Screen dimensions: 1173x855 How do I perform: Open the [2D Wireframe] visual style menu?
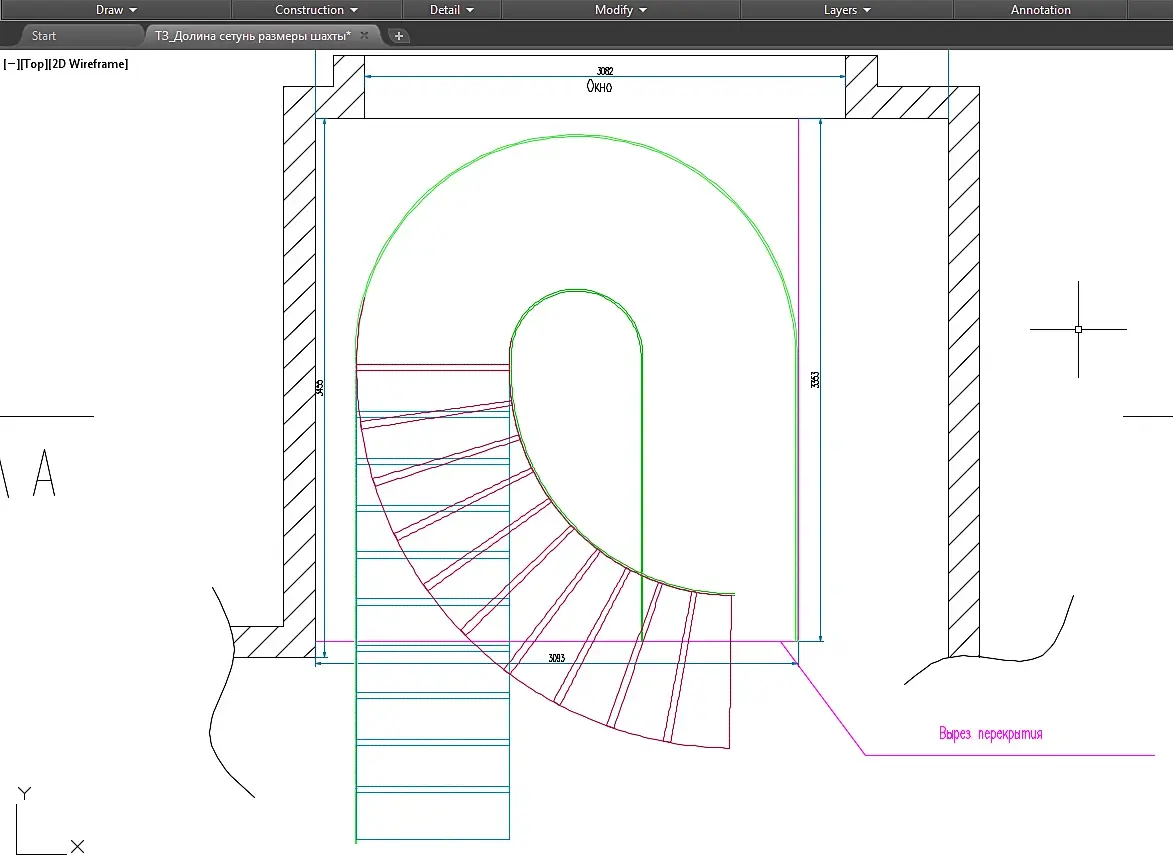tap(88, 64)
